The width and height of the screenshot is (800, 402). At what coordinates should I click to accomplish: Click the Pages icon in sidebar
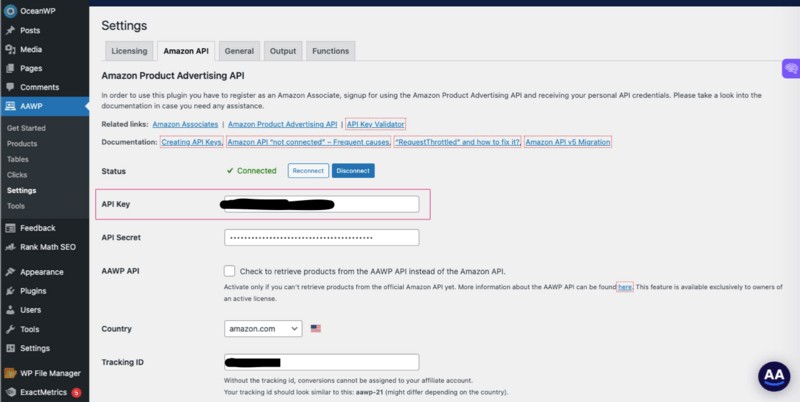(x=10, y=68)
